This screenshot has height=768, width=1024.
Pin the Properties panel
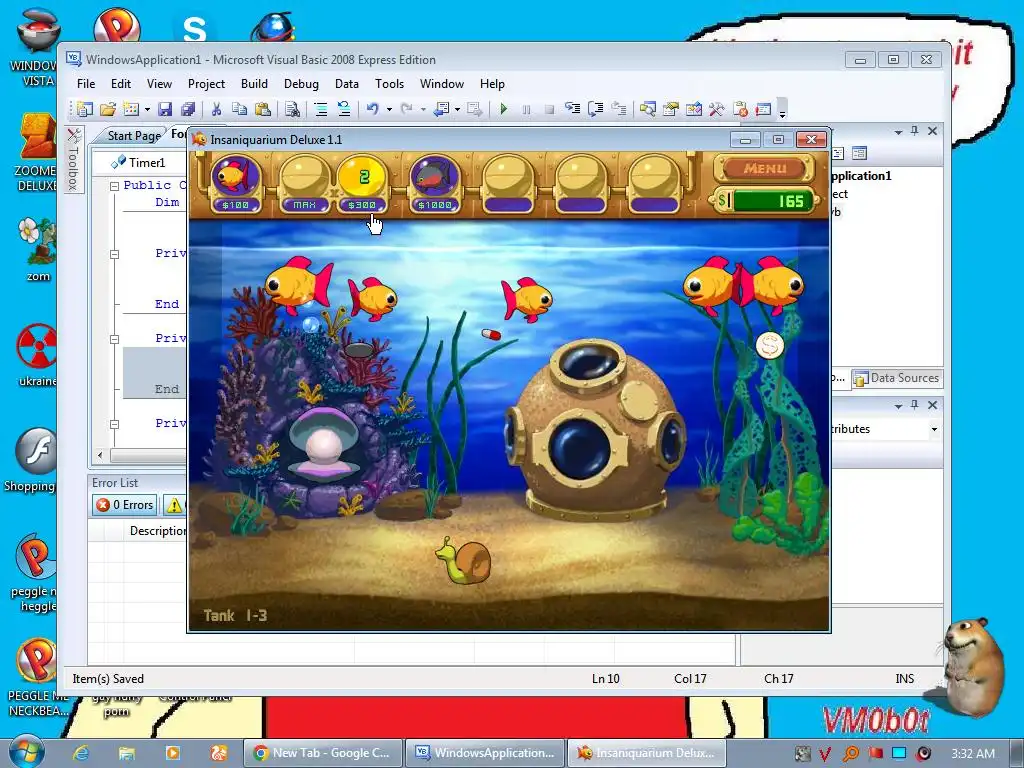point(914,405)
